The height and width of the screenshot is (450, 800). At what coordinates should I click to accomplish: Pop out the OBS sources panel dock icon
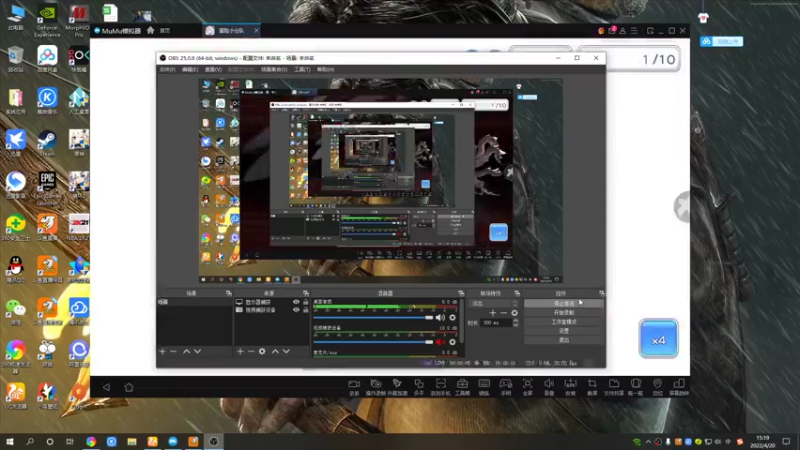click(306, 293)
